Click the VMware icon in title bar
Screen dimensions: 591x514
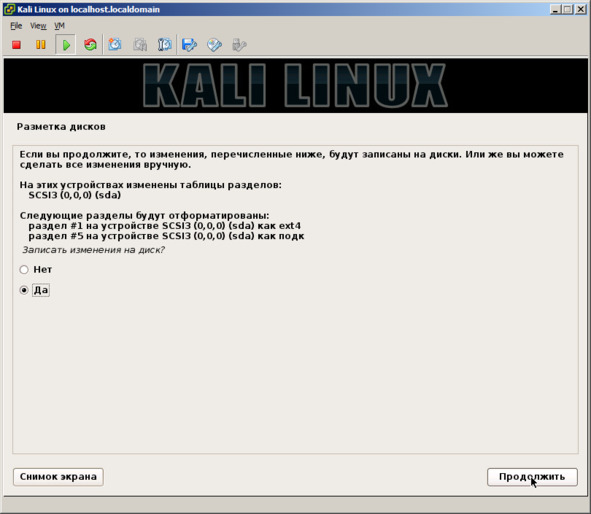9,9
